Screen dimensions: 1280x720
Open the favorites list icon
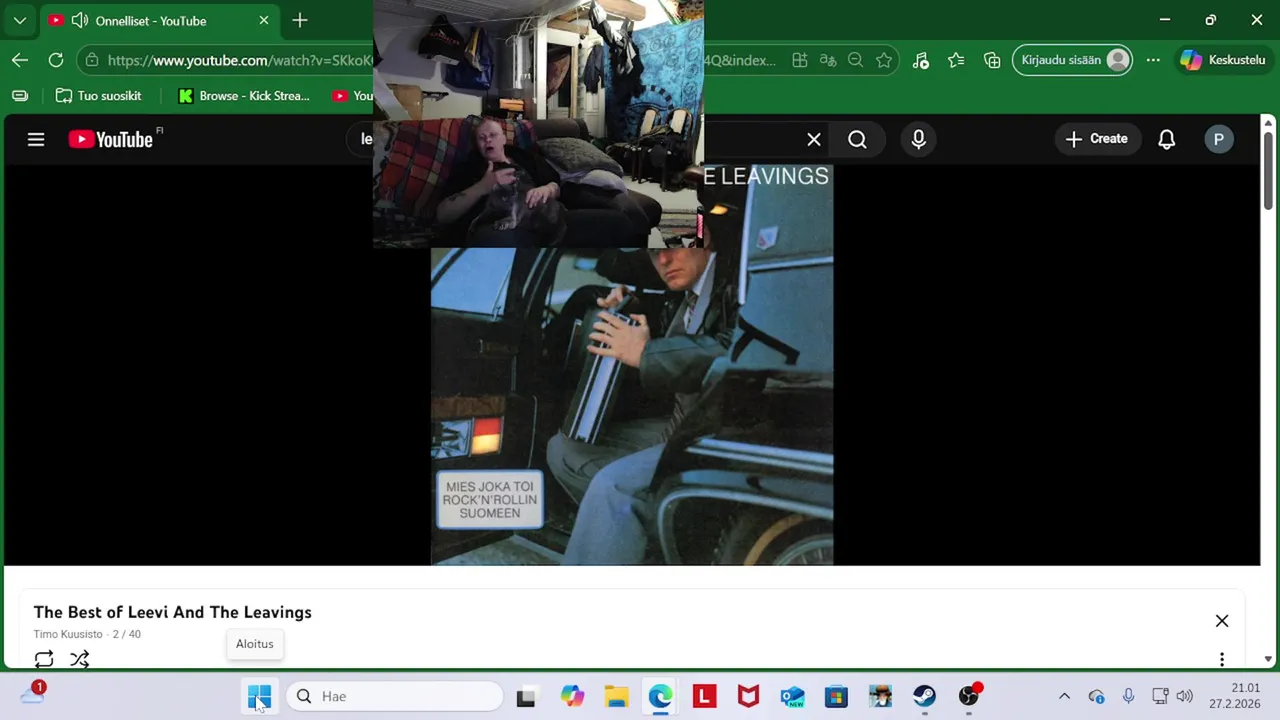[956, 60]
